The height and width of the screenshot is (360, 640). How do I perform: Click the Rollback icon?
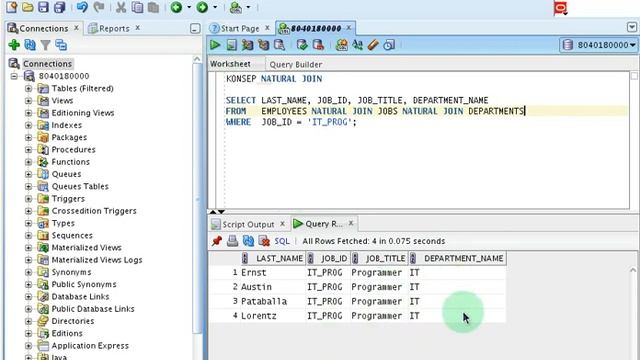click(x=318, y=44)
